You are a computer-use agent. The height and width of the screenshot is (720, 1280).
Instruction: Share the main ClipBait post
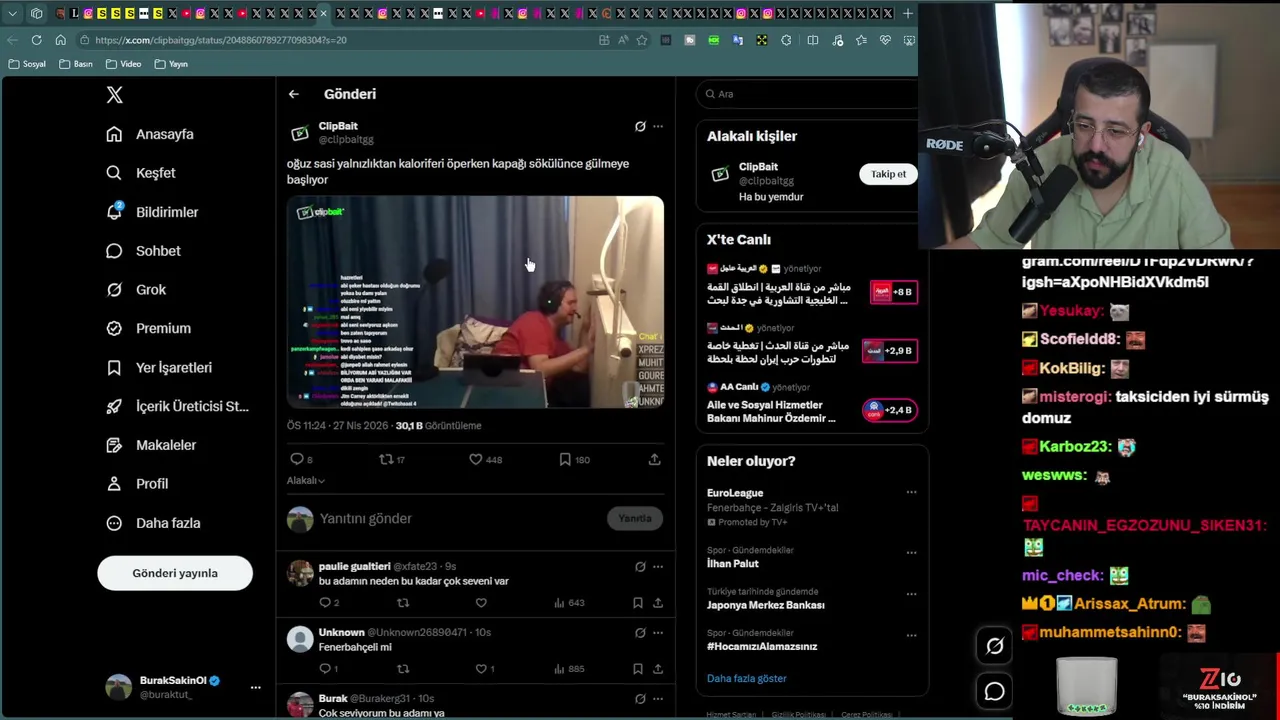click(x=654, y=459)
